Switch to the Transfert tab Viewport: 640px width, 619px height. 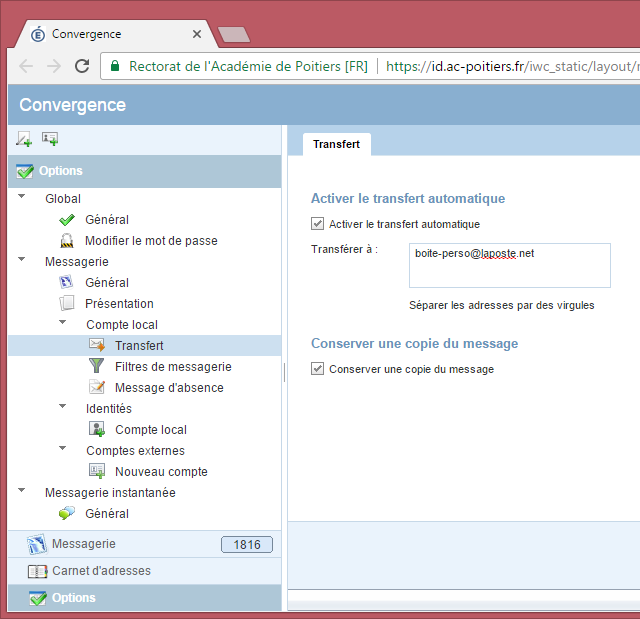(336, 144)
